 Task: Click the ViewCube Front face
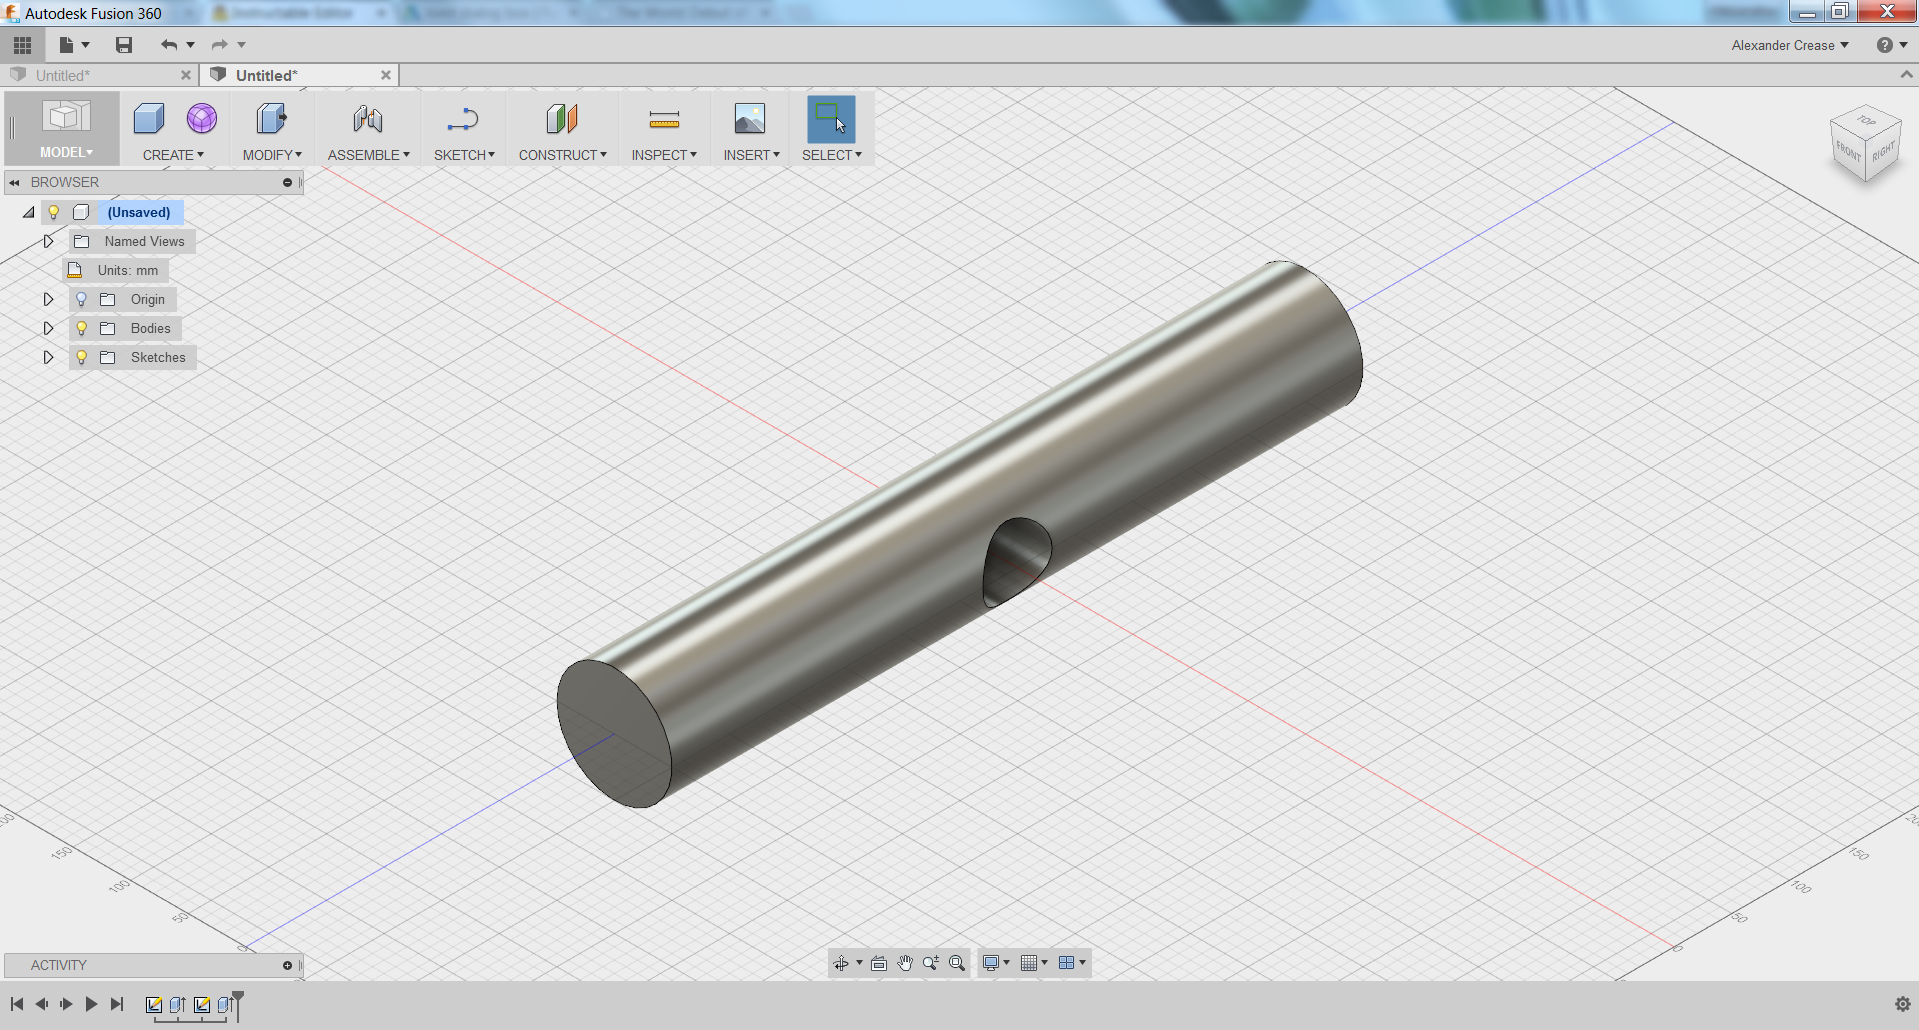[x=1848, y=153]
